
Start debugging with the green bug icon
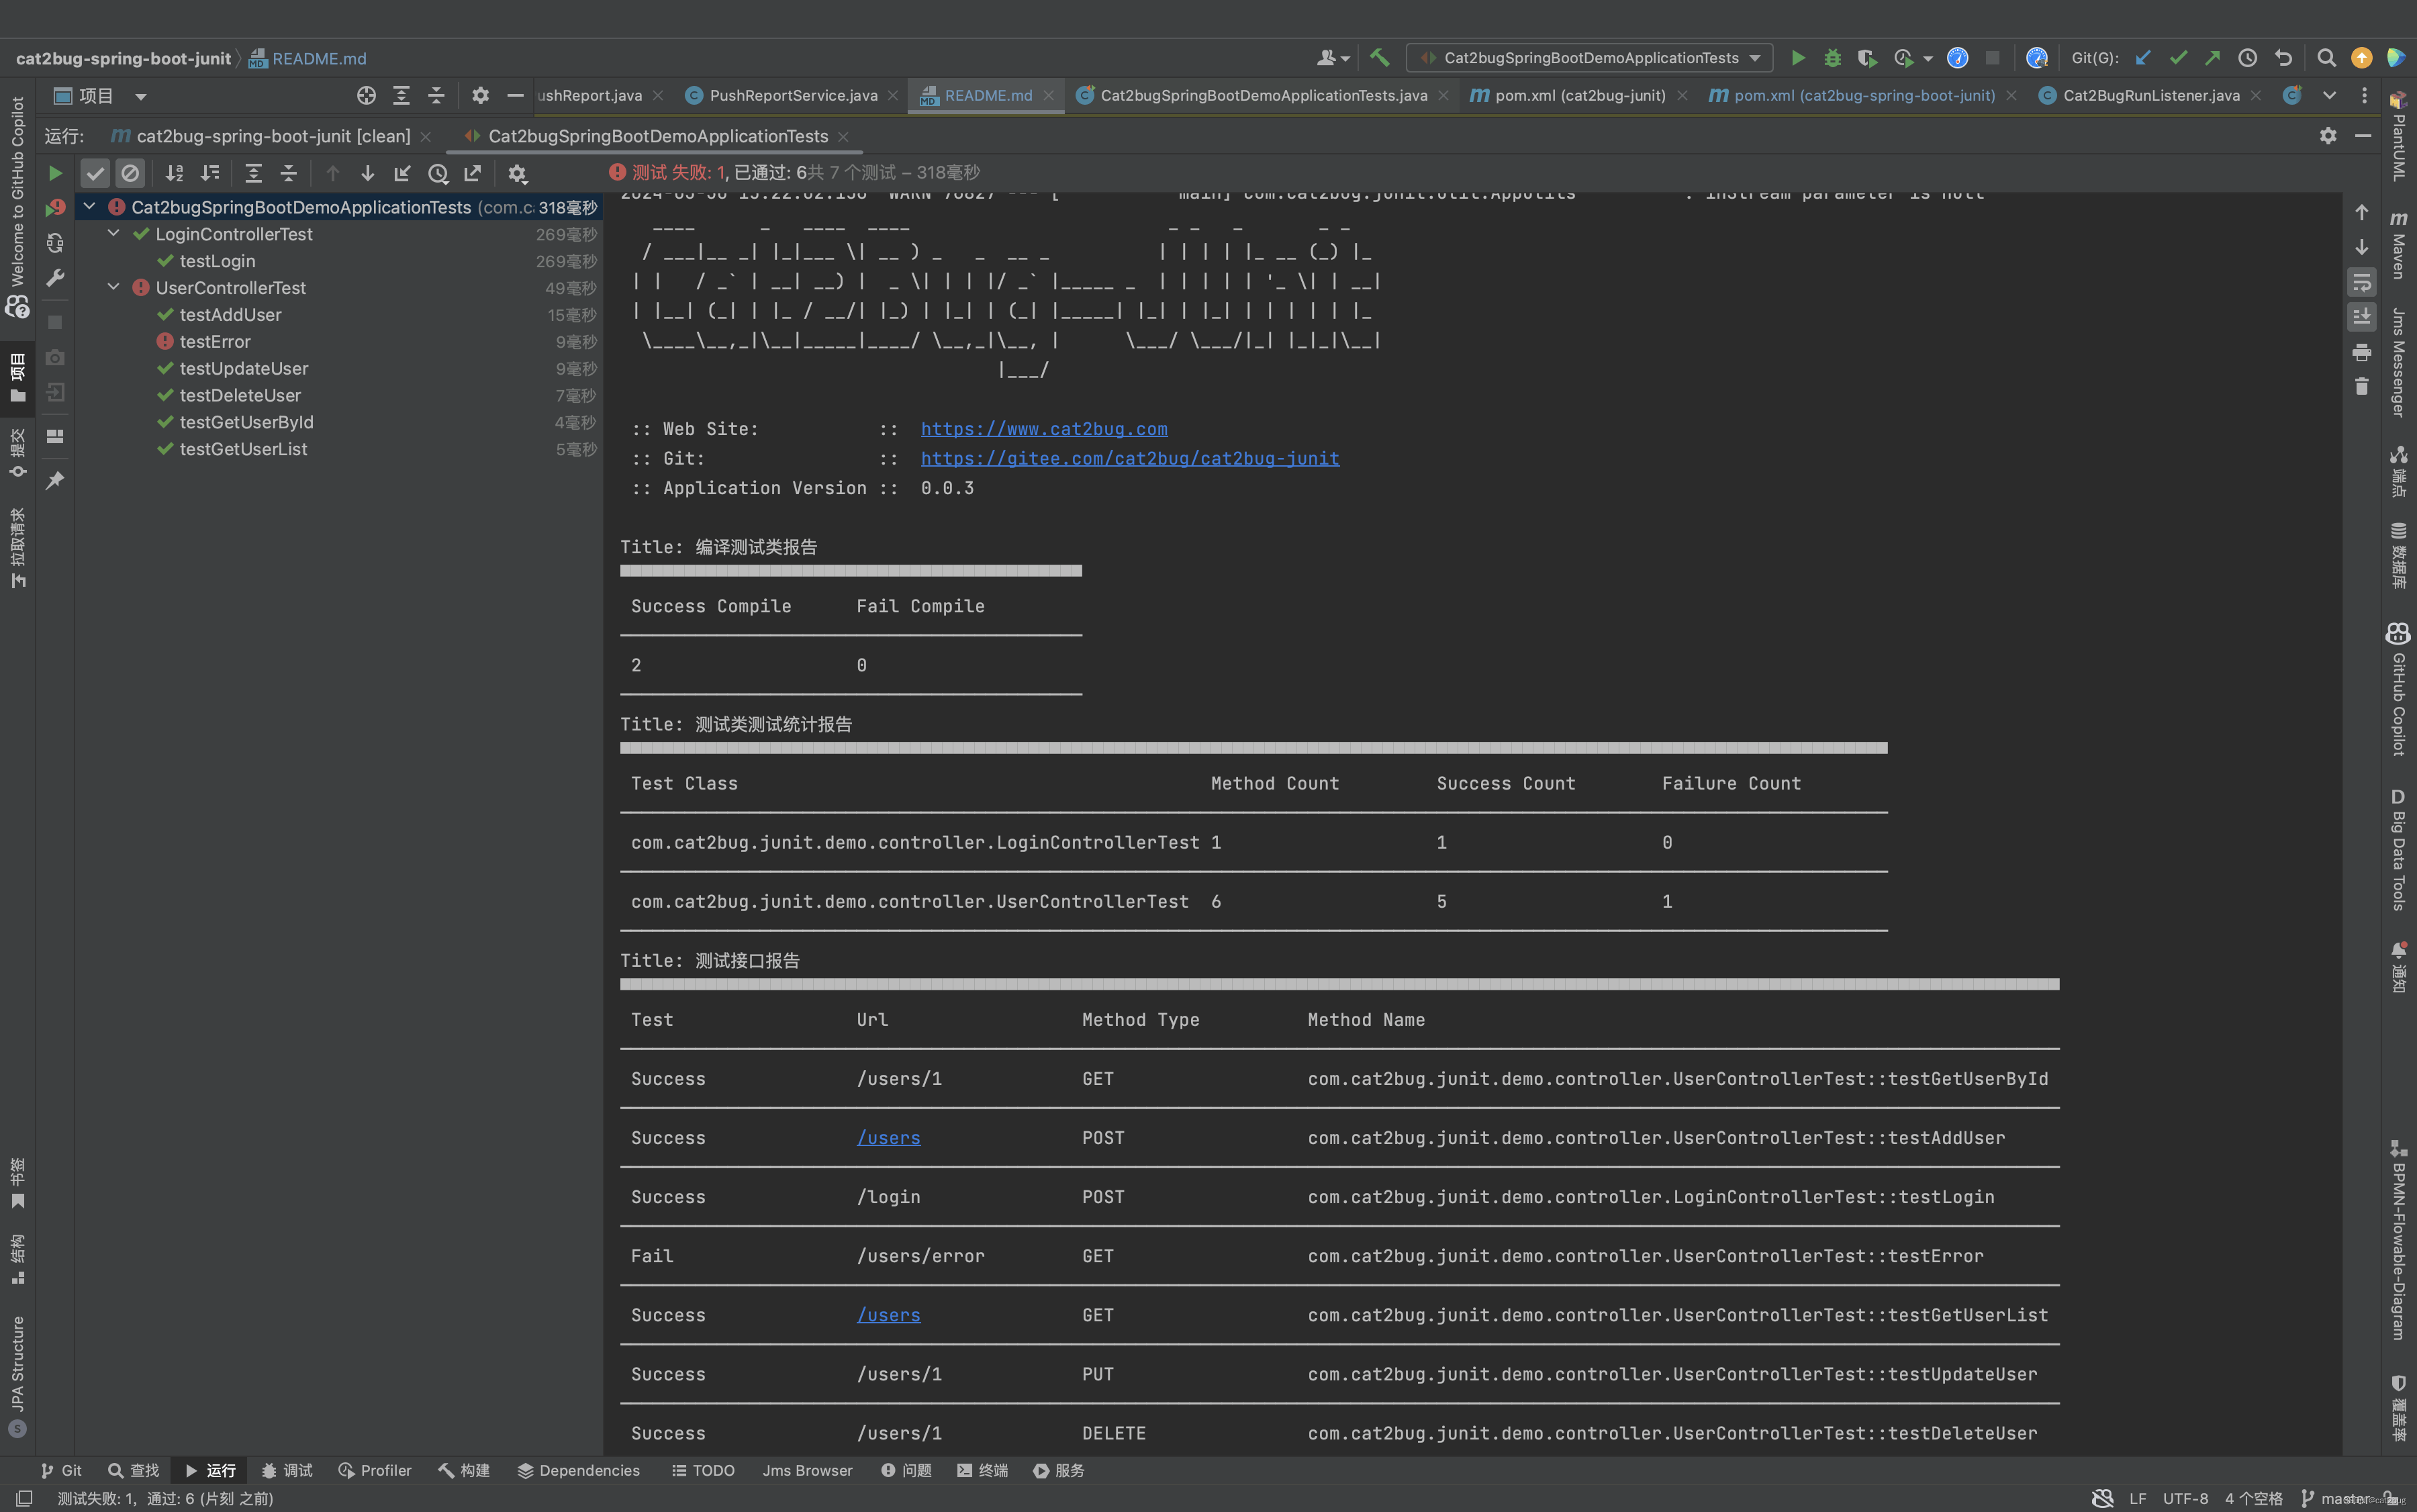[1832, 58]
